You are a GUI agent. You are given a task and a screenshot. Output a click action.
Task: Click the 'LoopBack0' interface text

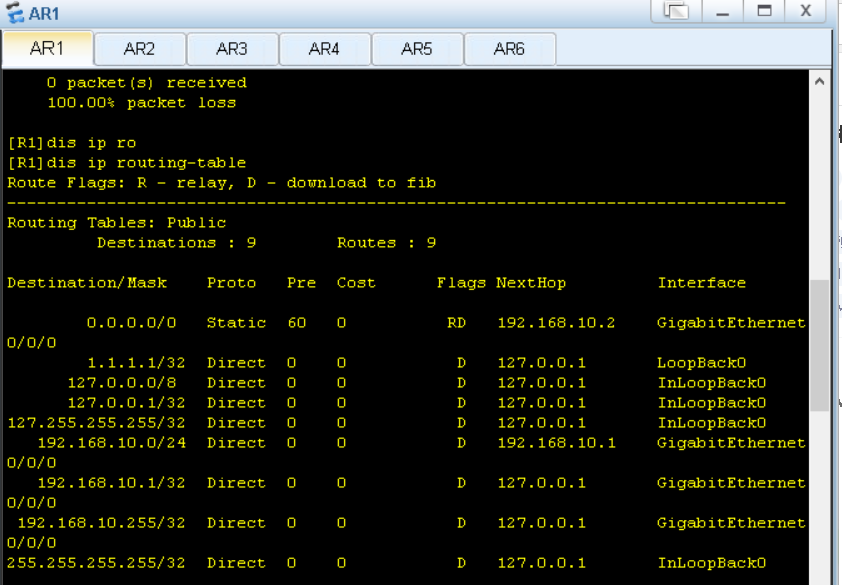coord(702,363)
